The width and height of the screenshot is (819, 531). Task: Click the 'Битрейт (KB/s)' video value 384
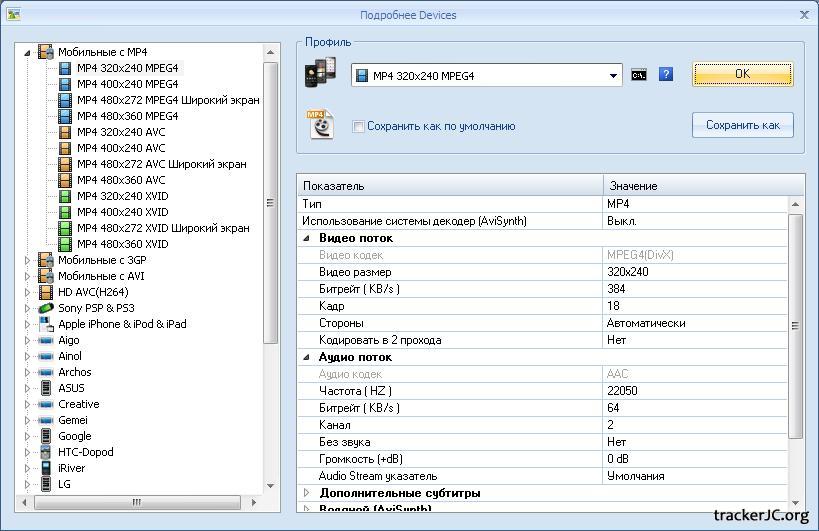click(x=617, y=289)
